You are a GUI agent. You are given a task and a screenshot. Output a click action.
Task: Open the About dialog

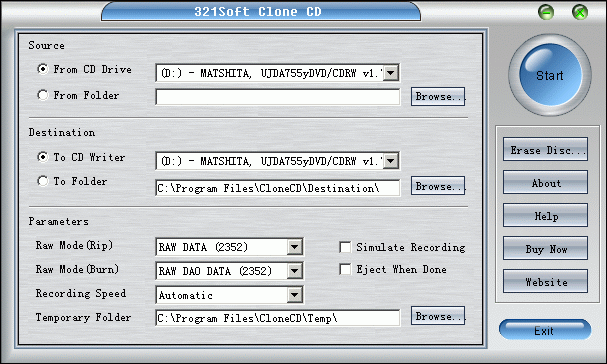pyautogui.click(x=545, y=182)
